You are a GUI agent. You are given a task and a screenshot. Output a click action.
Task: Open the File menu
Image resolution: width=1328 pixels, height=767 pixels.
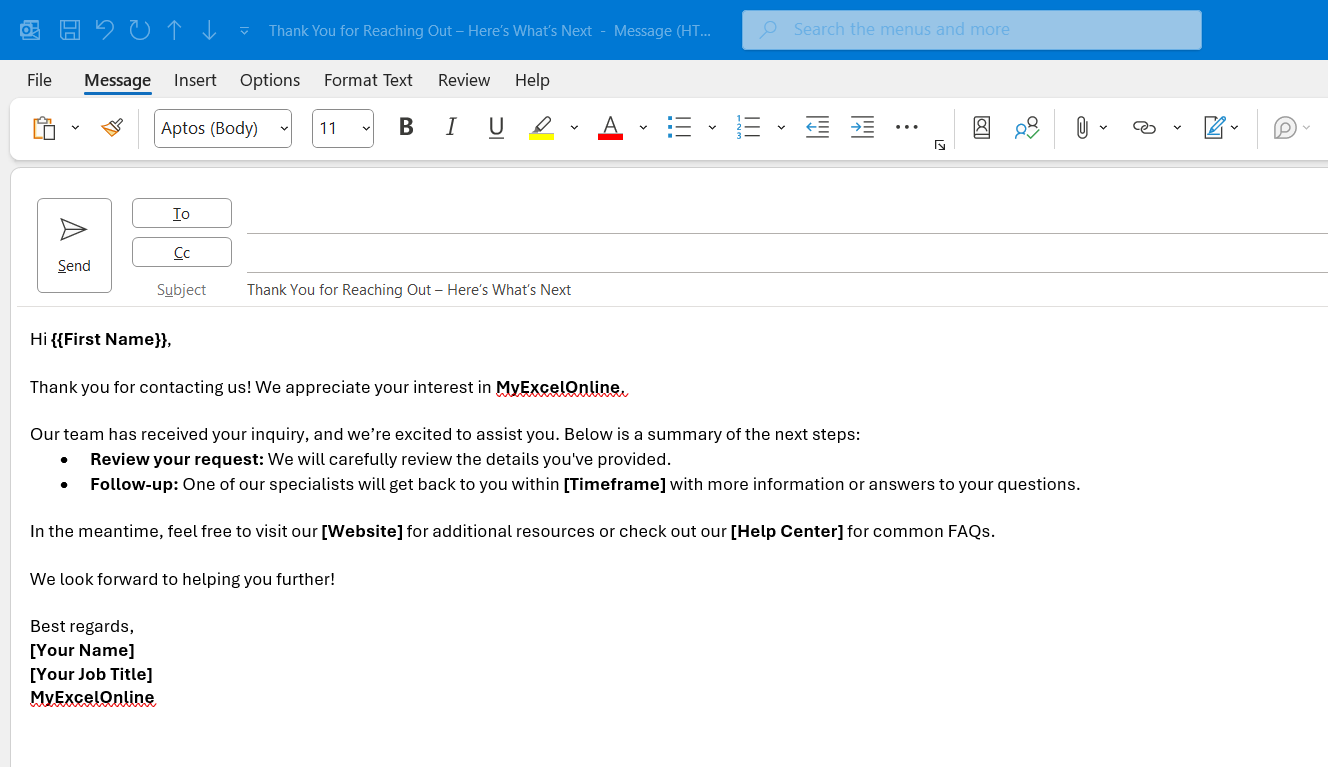point(39,80)
